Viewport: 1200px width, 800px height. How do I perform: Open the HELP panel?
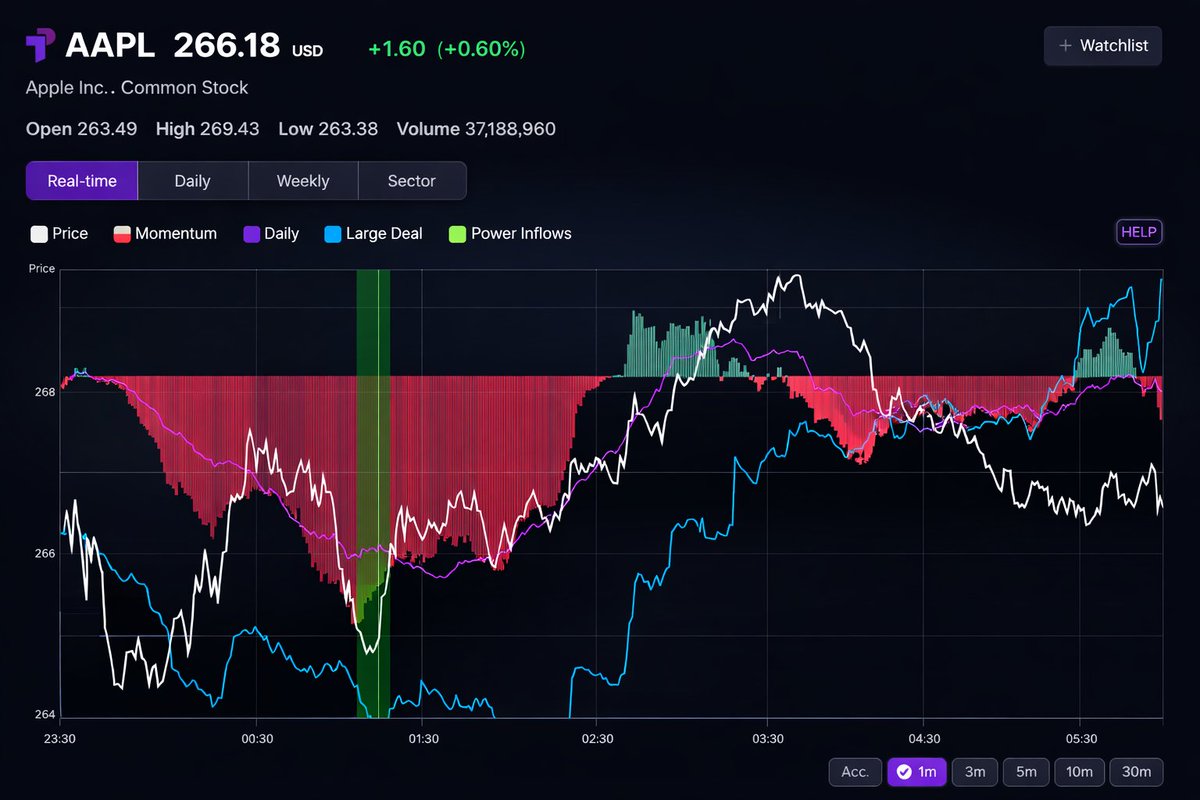(x=1138, y=231)
